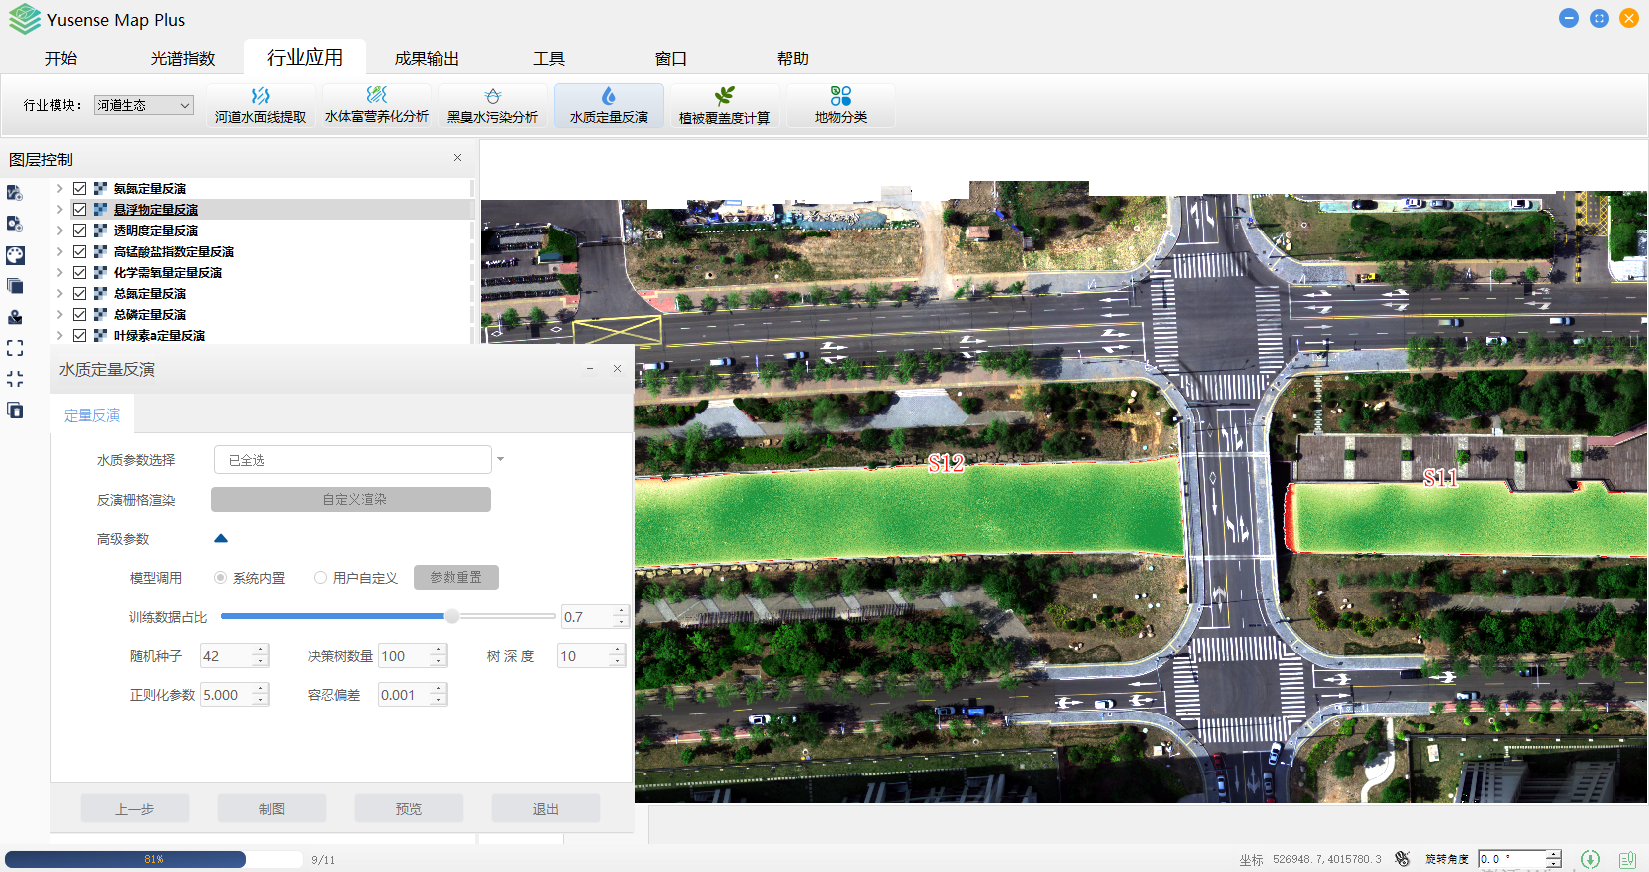Open the 成果输出 ribbon tab
The width and height of the screenshot is (1649, 872).
click(x=426, y=58)
